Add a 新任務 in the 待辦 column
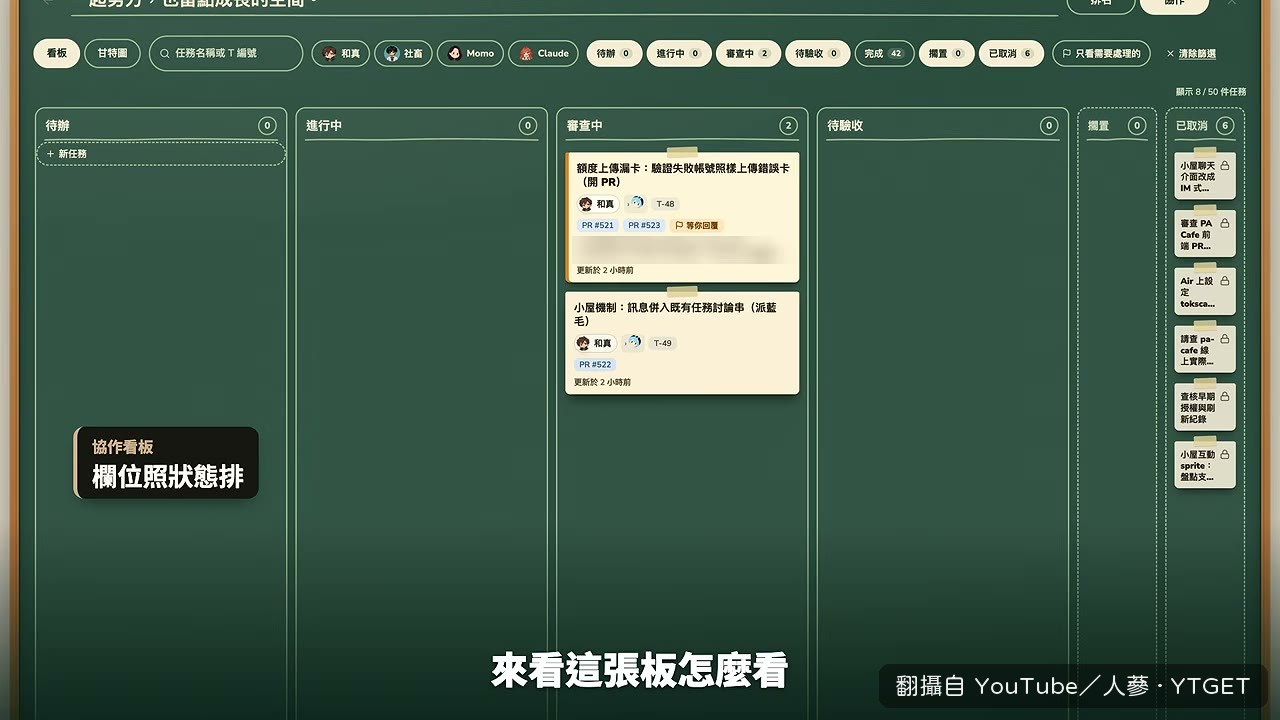 point(161,154)
